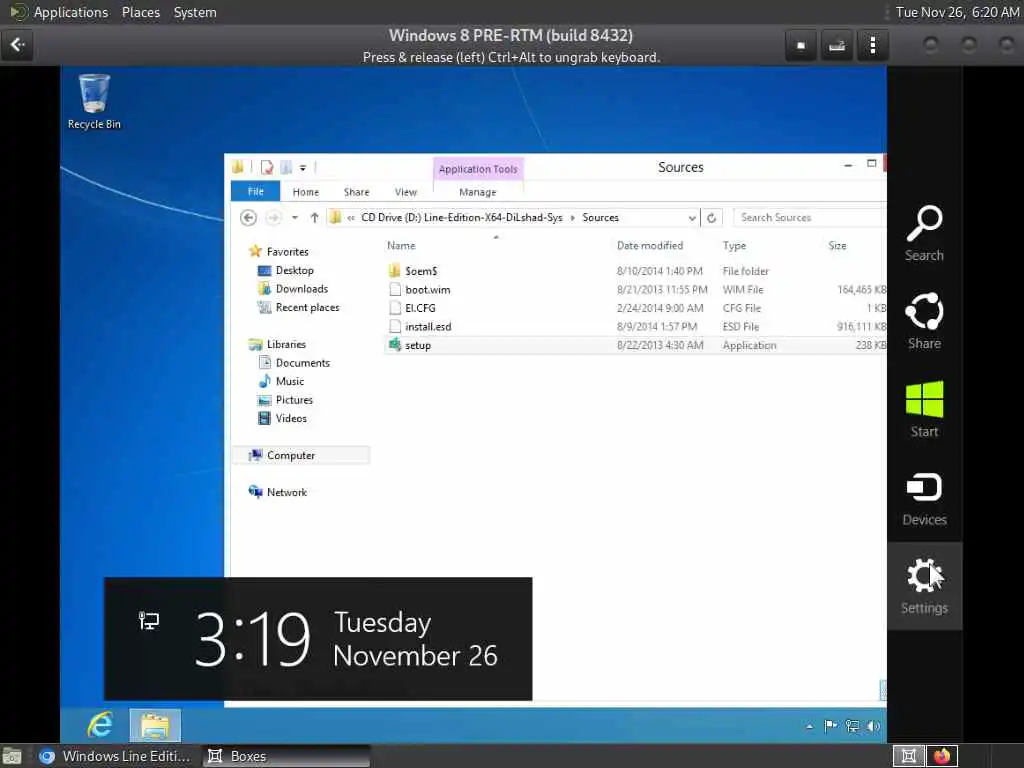The image size is (1024, 768).
Task: Click the Action Center flag icon
Action: (x=831, y=726)
